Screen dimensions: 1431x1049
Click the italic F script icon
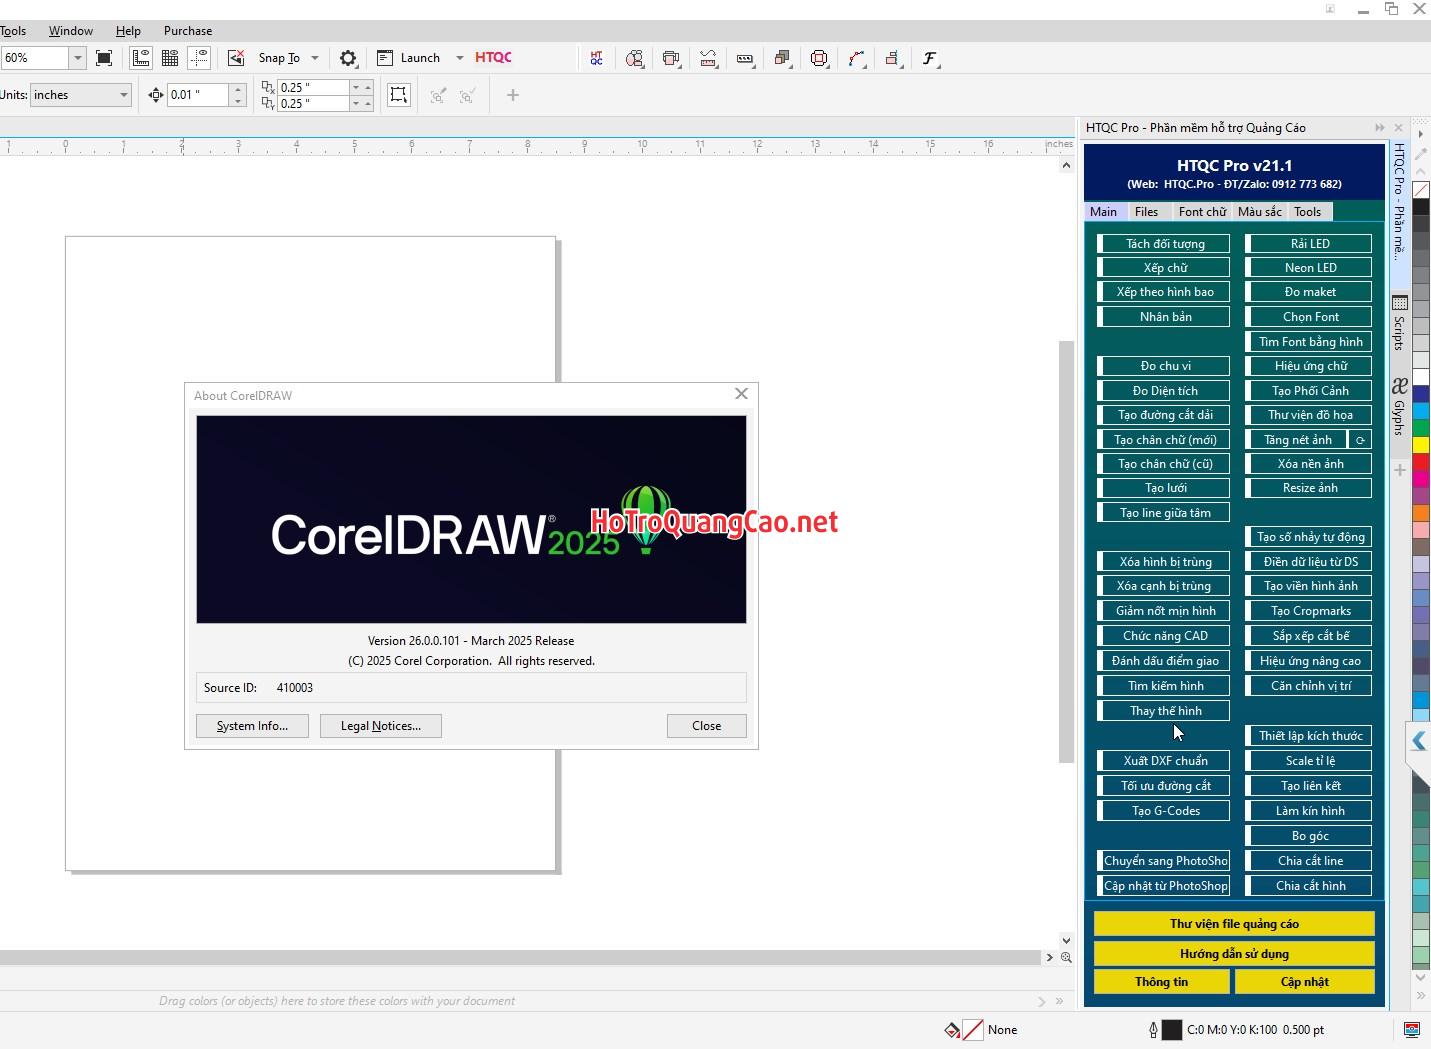pyautogui.click(x=929, y=58)
